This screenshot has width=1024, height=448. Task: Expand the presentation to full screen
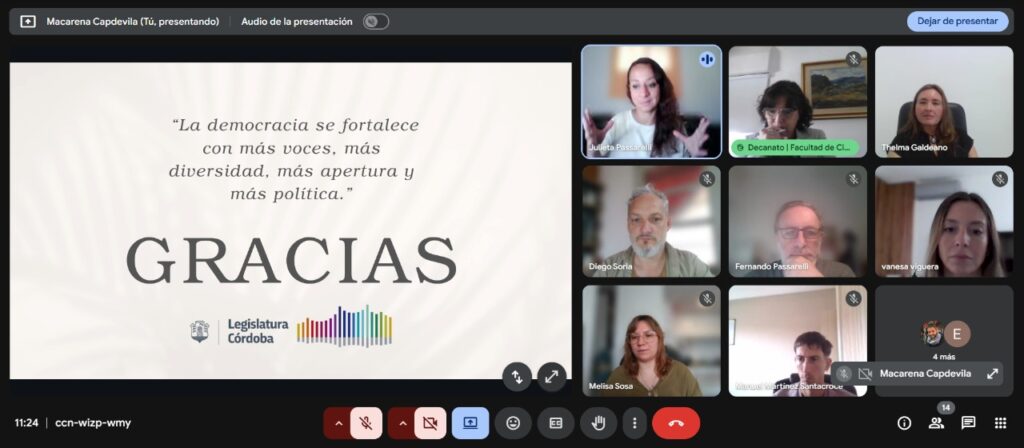[x=551, y=376]
